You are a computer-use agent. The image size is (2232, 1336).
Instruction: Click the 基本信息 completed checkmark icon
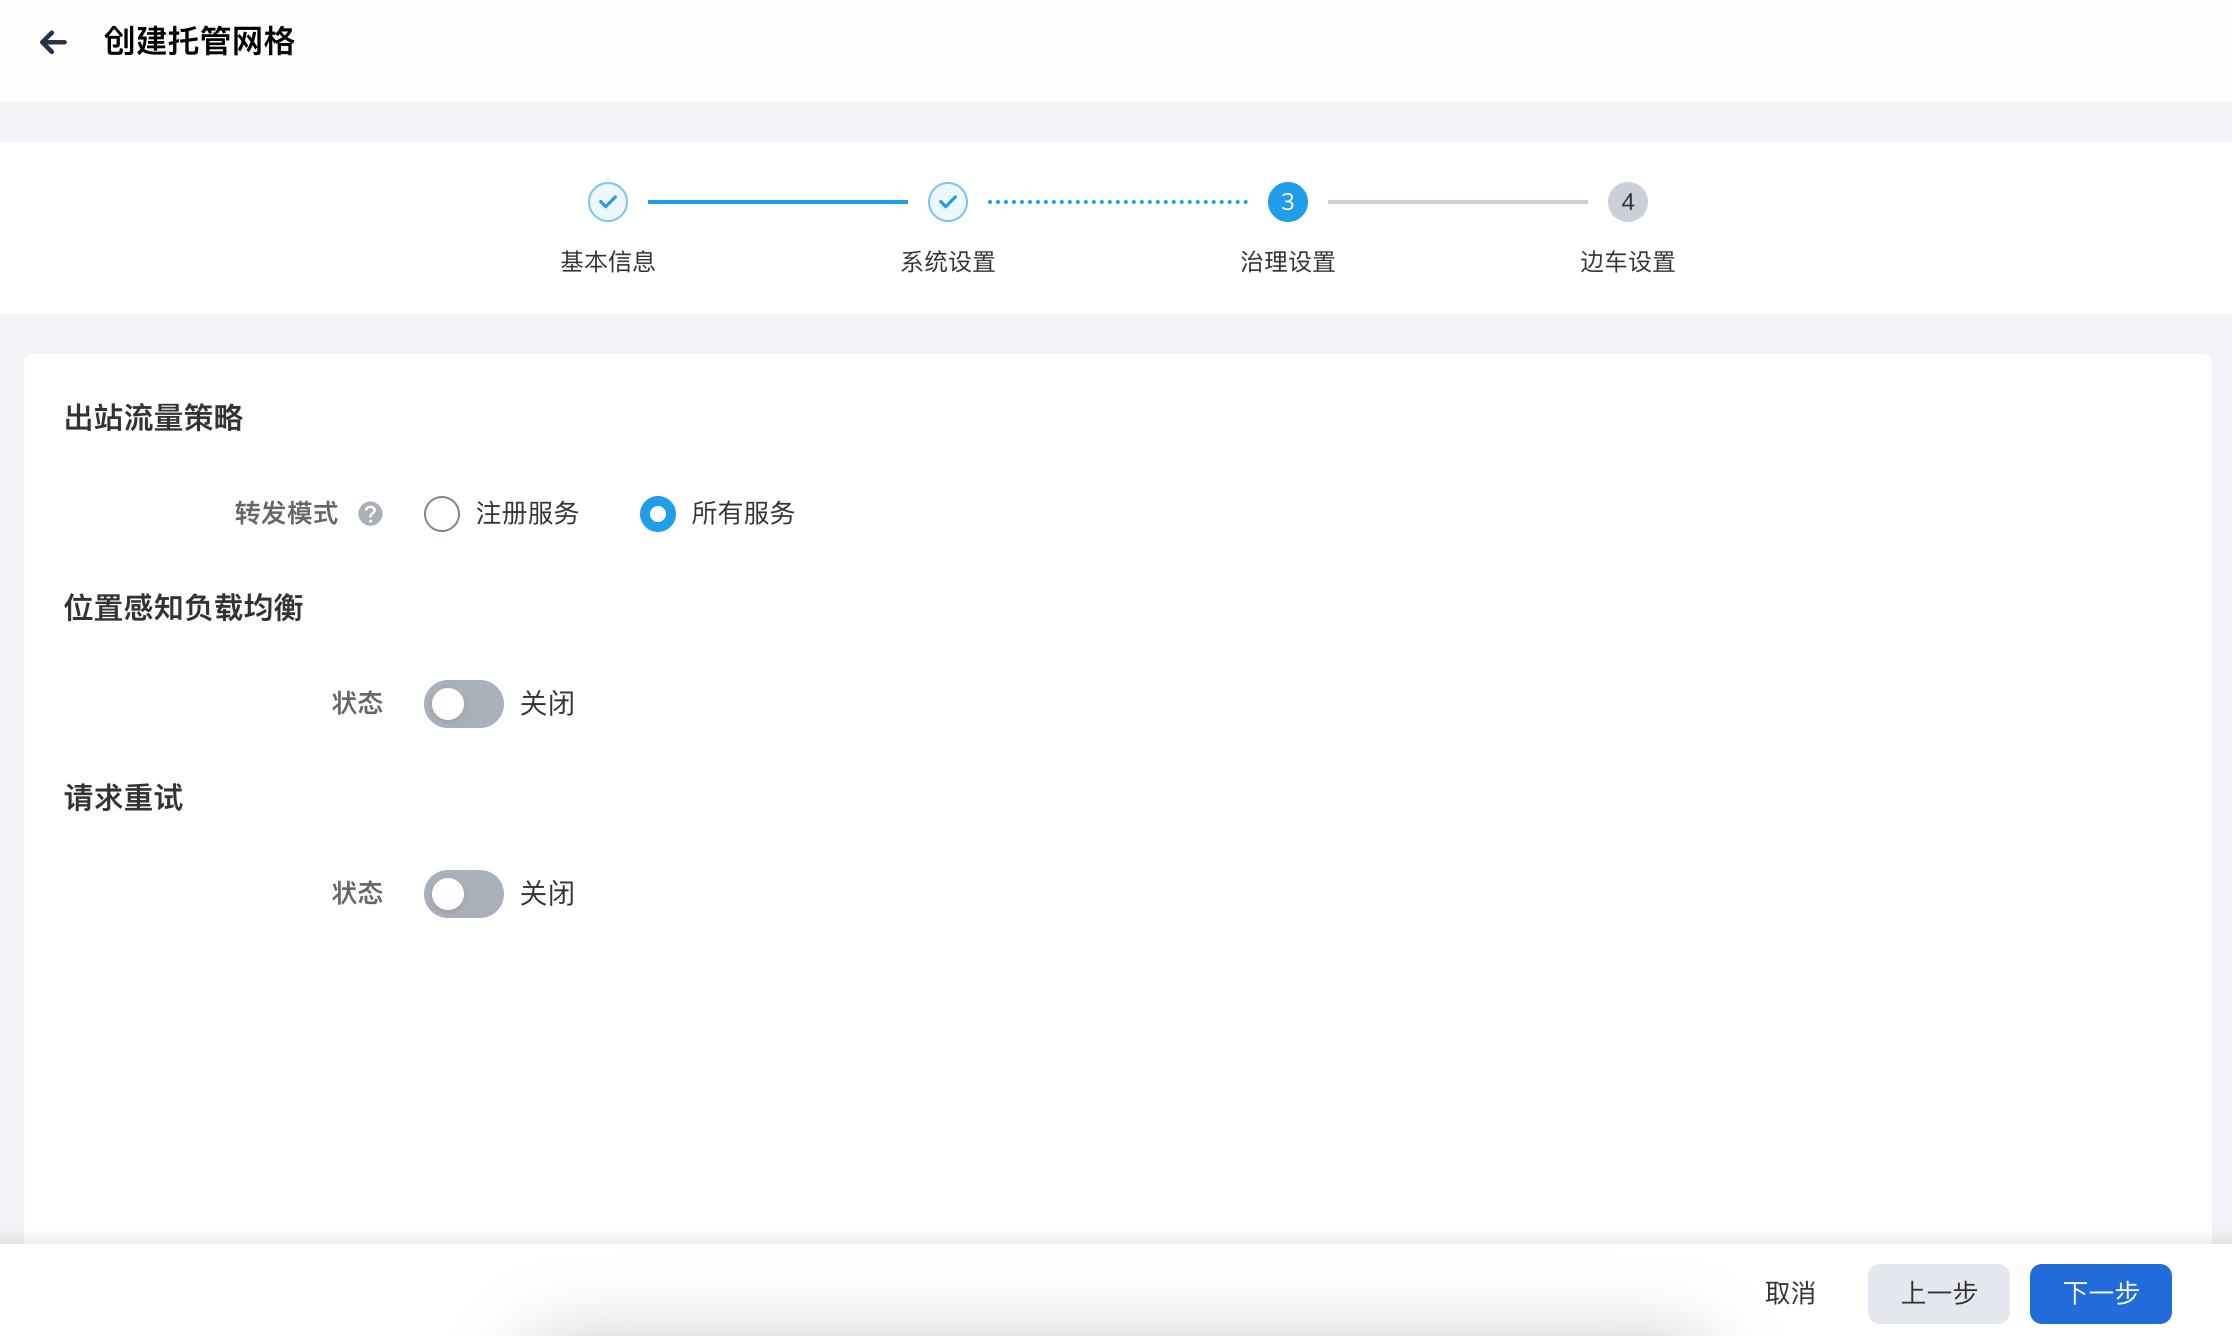click(x=608, y=201)
